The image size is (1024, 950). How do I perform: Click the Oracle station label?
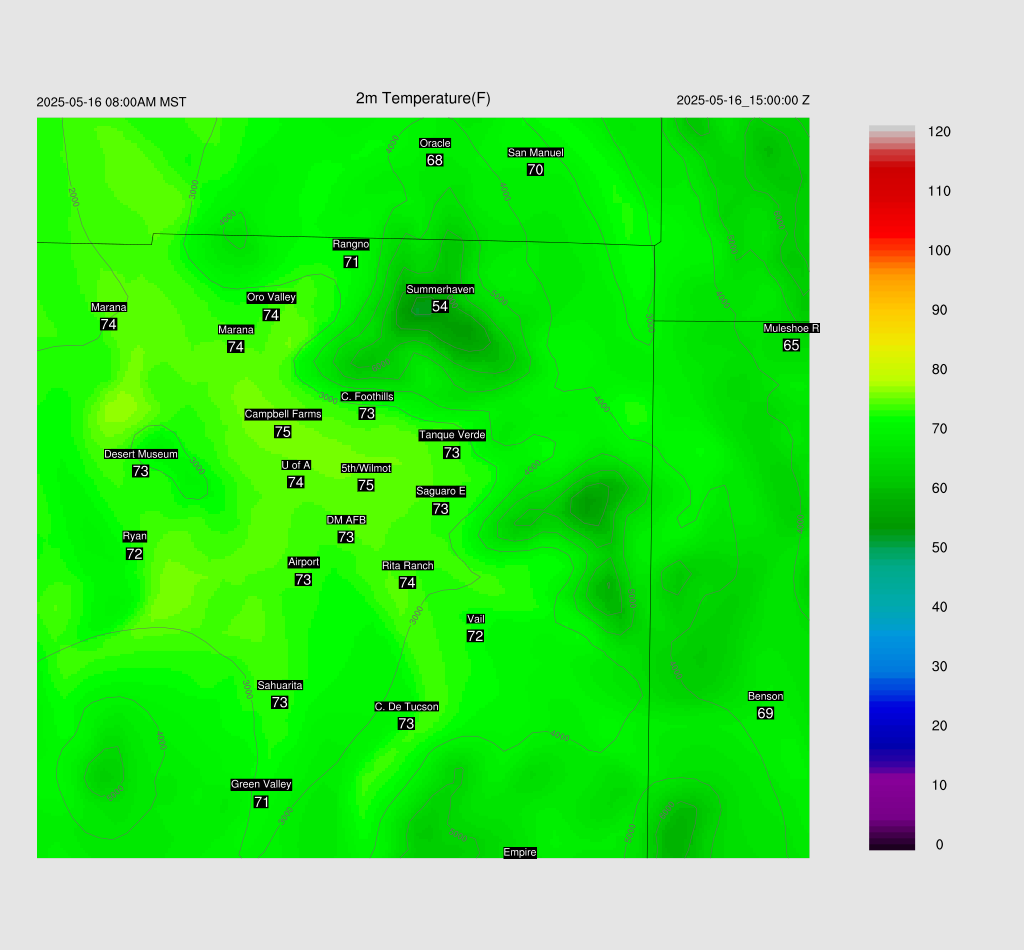coord(435,143)
